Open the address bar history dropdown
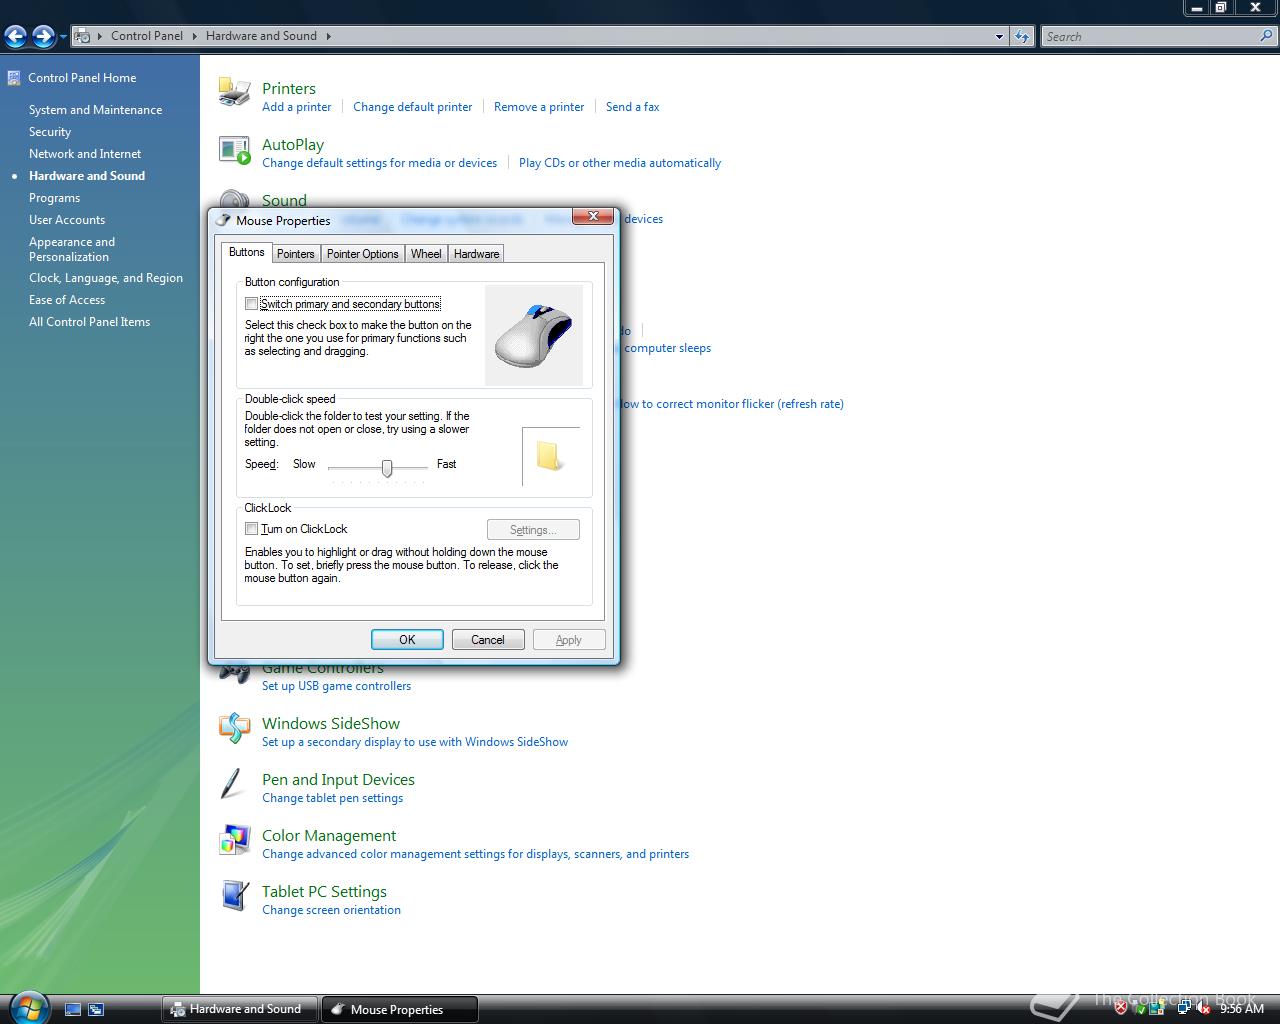1280x1024 pixels. point(999,37)
